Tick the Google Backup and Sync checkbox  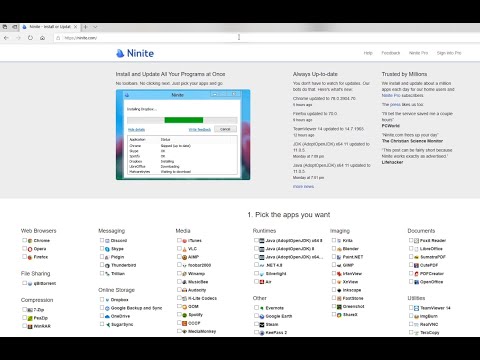(102, 308)
